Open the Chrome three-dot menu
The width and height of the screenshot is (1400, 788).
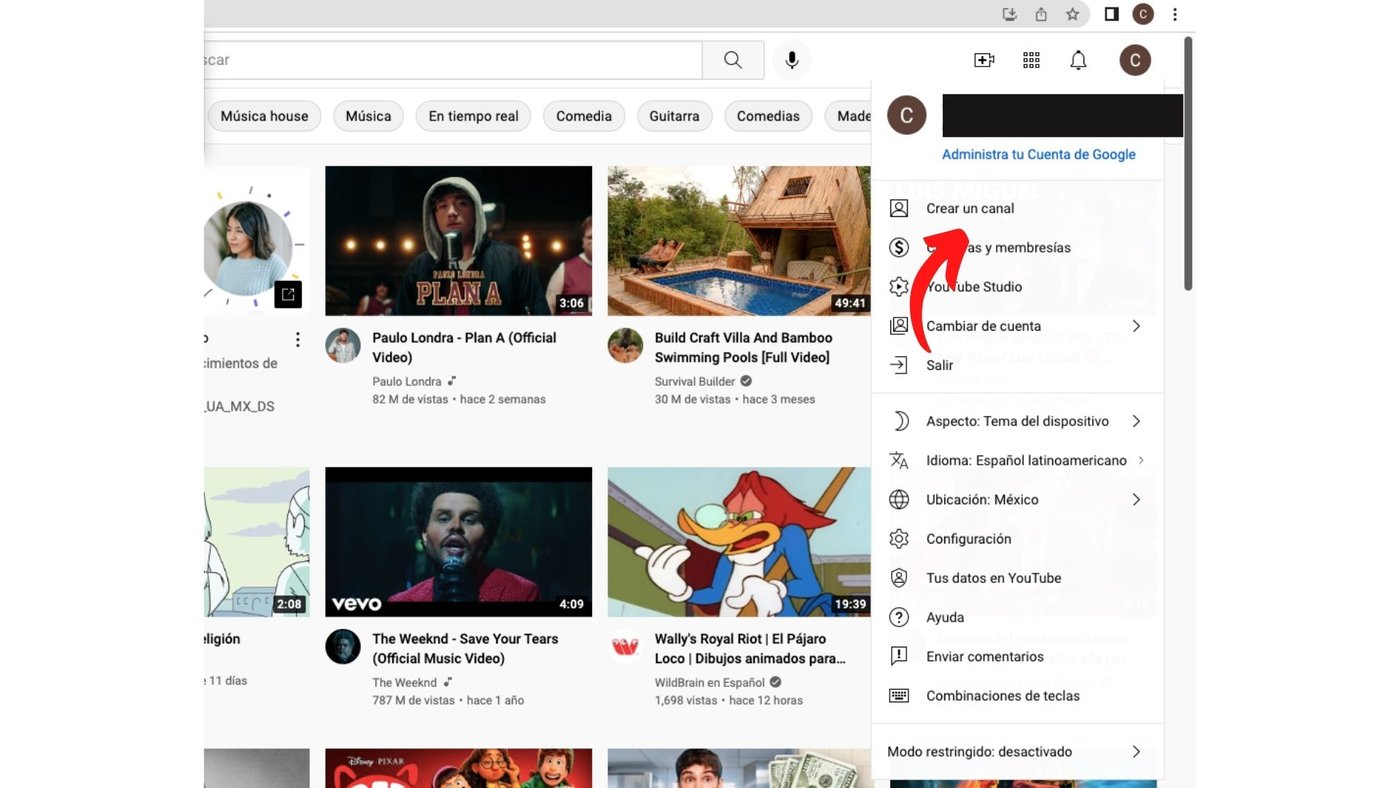click(1175, 14)
